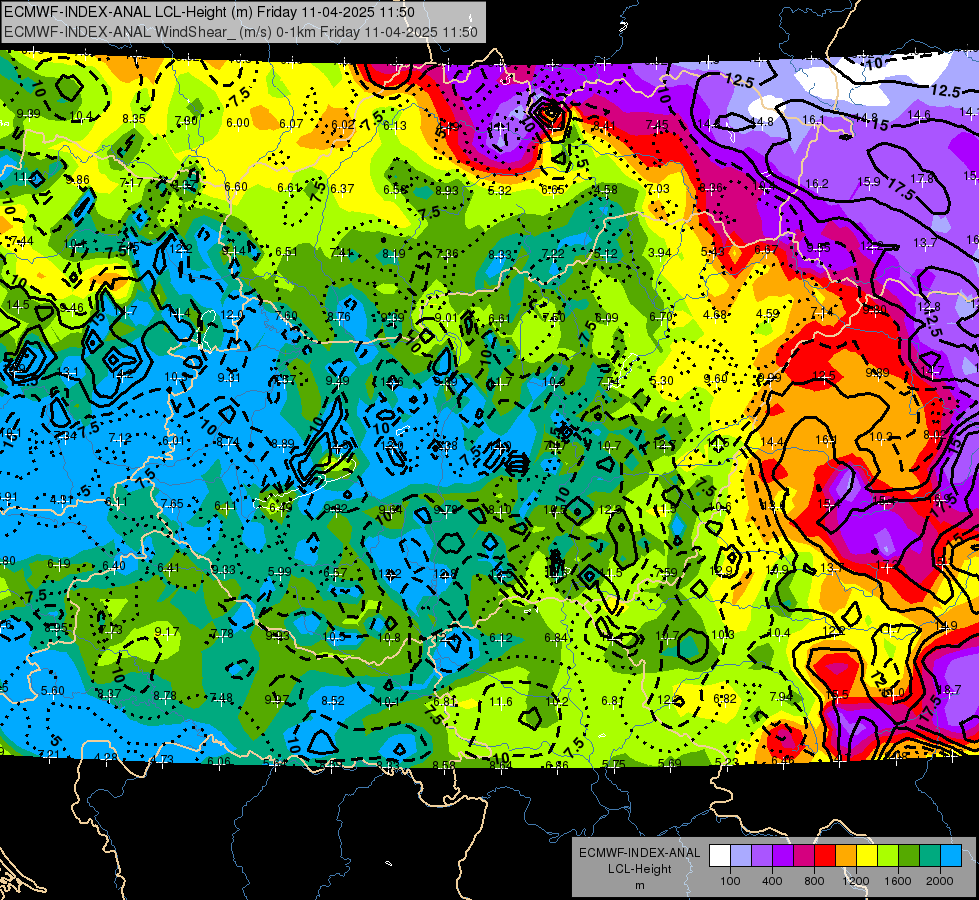
Task: Click the wind shear value '9.86'
Action: click(x=77, y=180)
